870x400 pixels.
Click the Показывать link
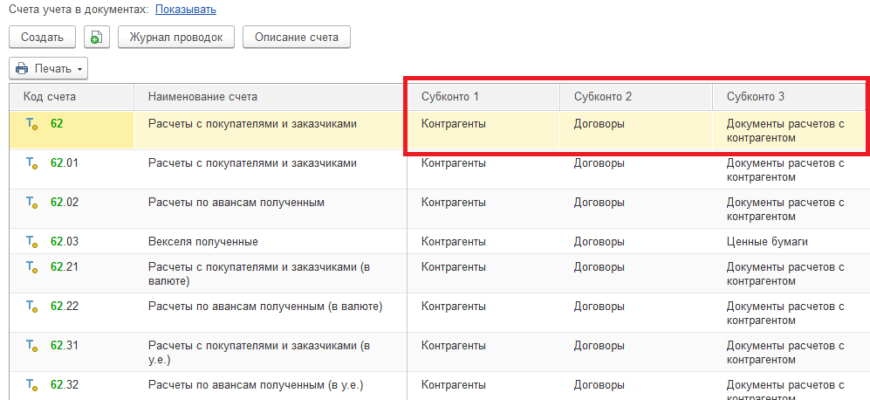pyautogui.click(x=185, y=9)
